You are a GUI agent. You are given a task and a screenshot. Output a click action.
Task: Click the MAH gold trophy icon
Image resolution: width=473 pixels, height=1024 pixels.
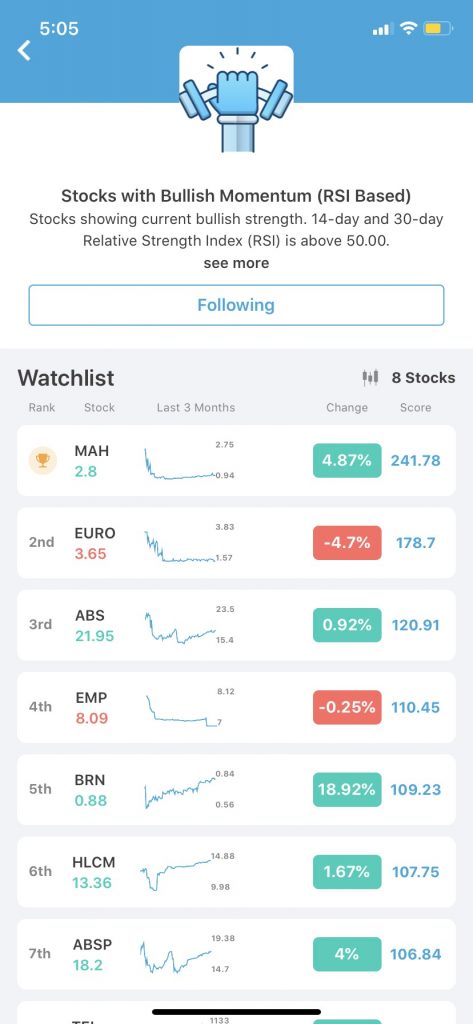pyautogui.click(x=42, y=460)
